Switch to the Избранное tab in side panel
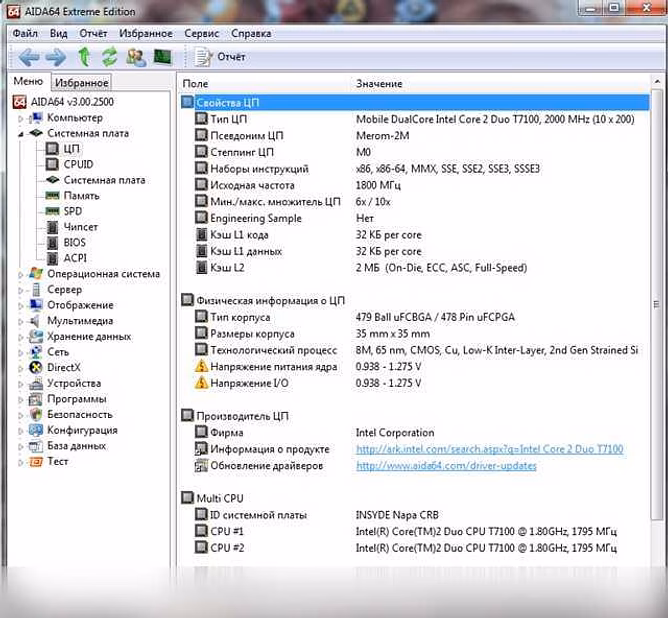This screenshot has width=668, height=618. (81, 83)
